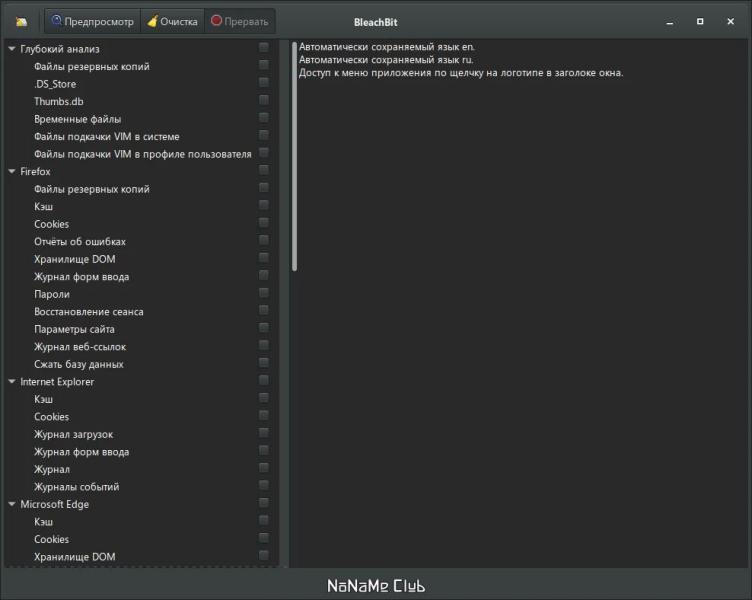
Task: Collapse the Internet Explorer group
Action: point(12,381)
